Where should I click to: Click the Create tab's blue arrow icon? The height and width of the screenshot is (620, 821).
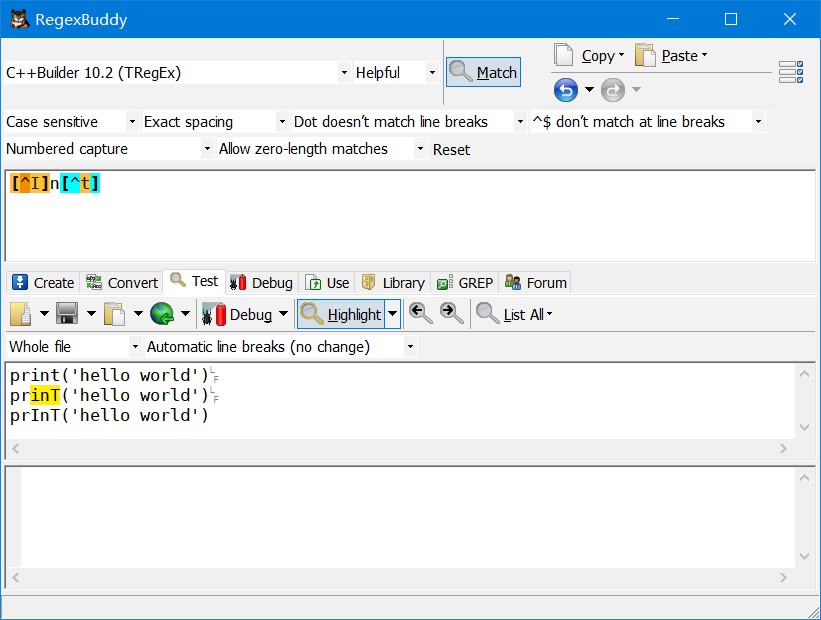click(x=20, y=282)
